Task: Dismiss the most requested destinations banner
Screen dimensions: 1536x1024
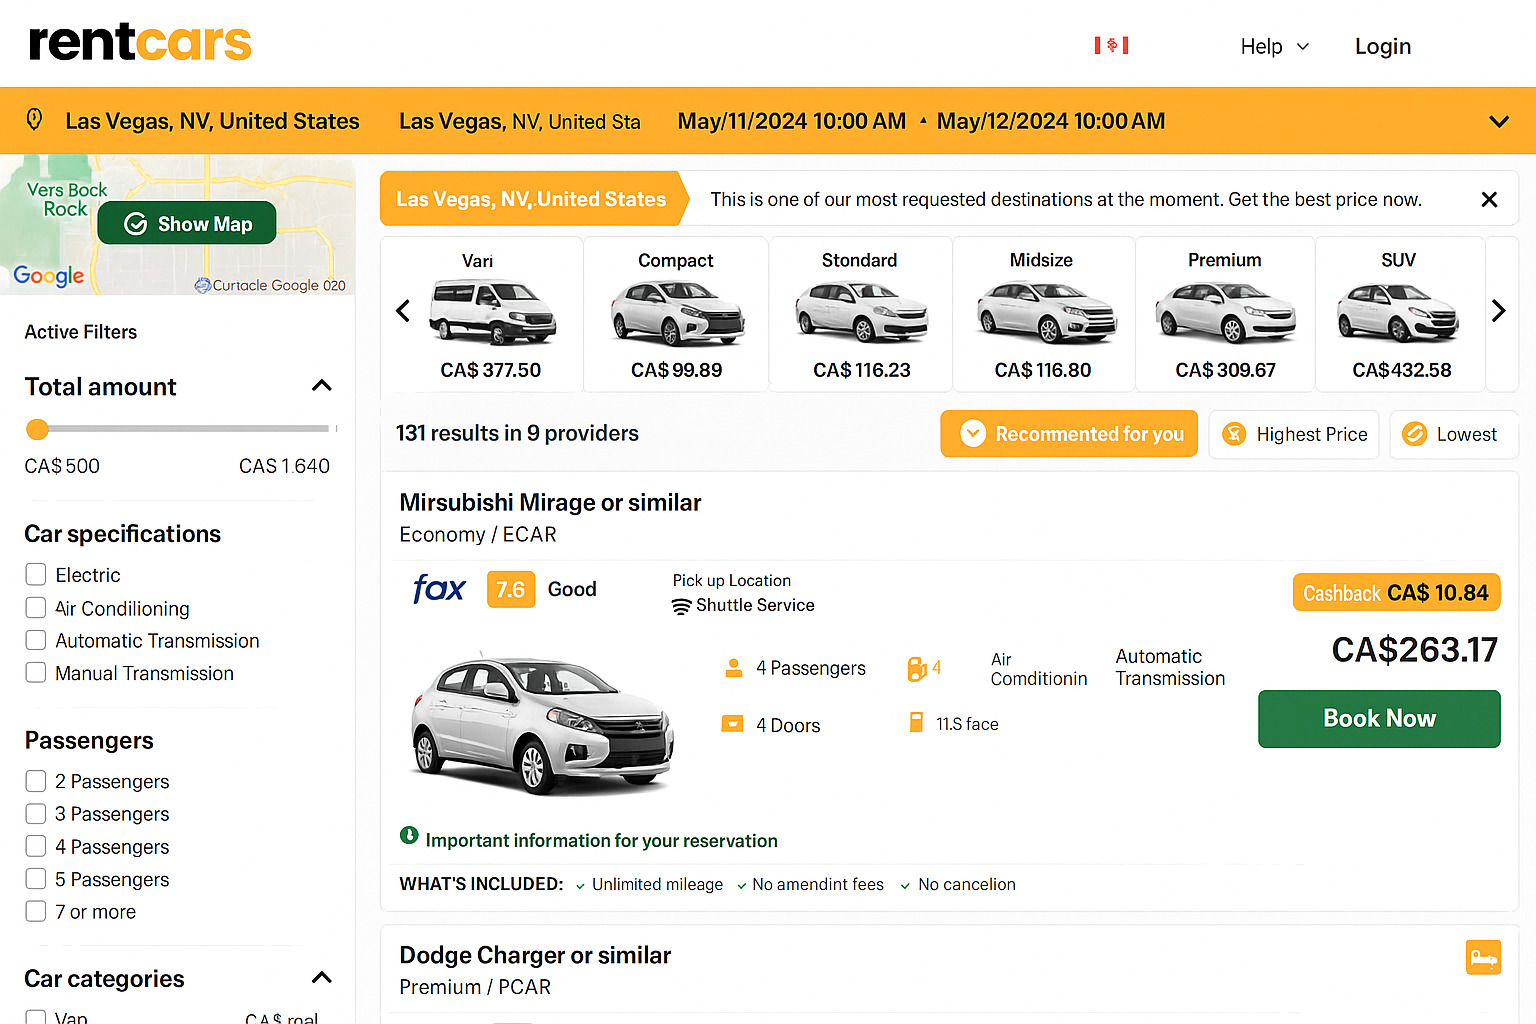Action: (1488, 200)
